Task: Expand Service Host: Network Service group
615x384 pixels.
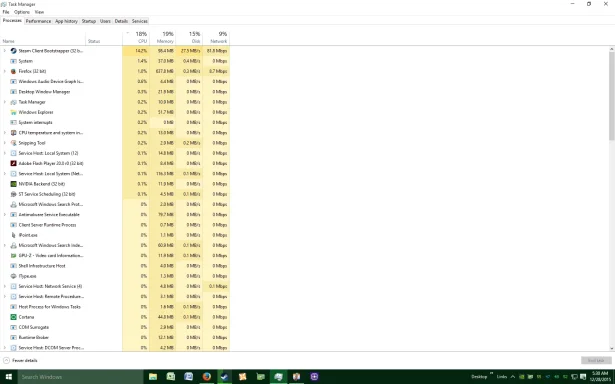Action: (5, 286)
